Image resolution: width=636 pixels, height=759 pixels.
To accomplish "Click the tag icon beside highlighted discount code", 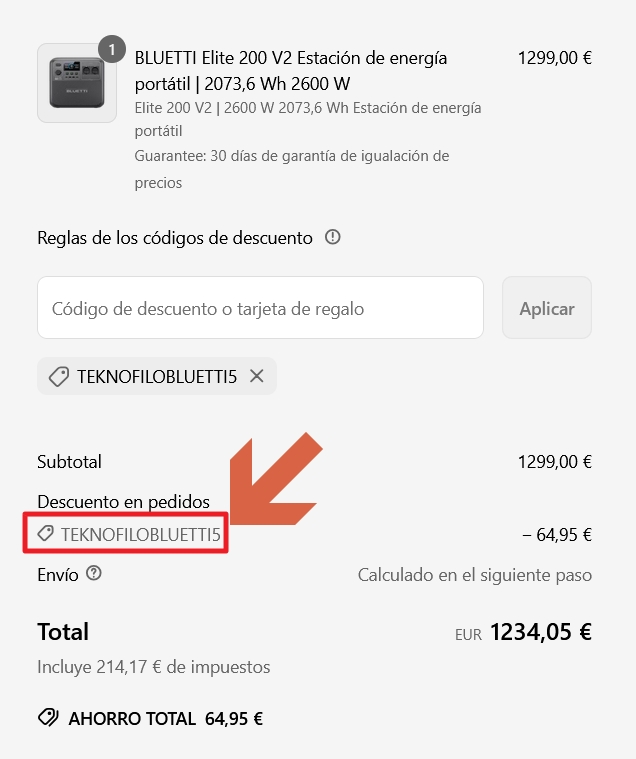I will coord(46,534).
